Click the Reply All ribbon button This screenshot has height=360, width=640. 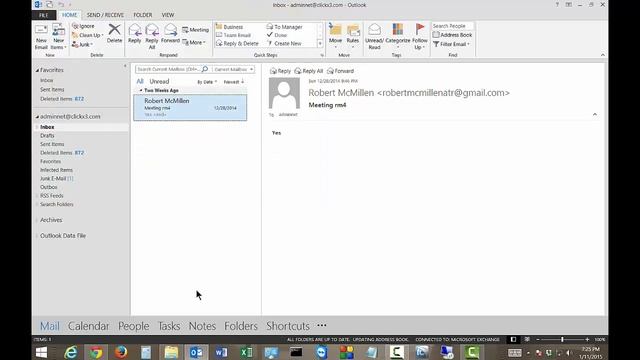[151, 37]
